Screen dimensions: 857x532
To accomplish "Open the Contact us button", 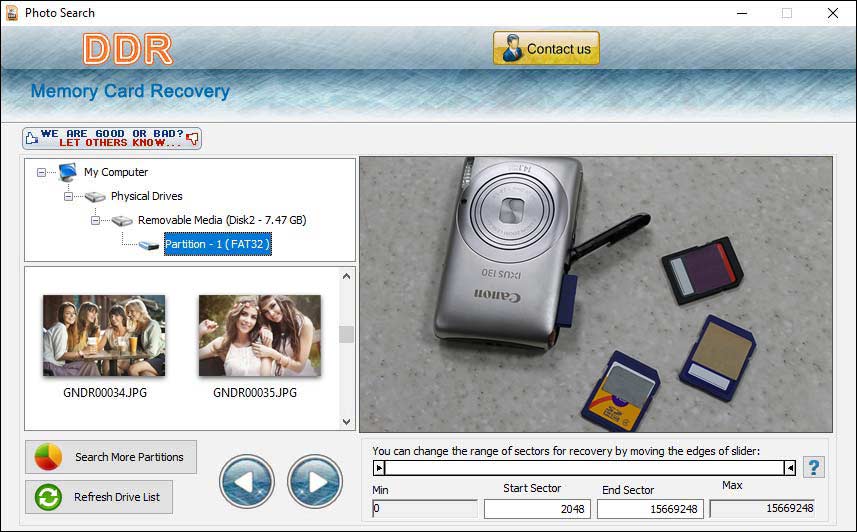I will pyautogui.click(x=546, y=48).
